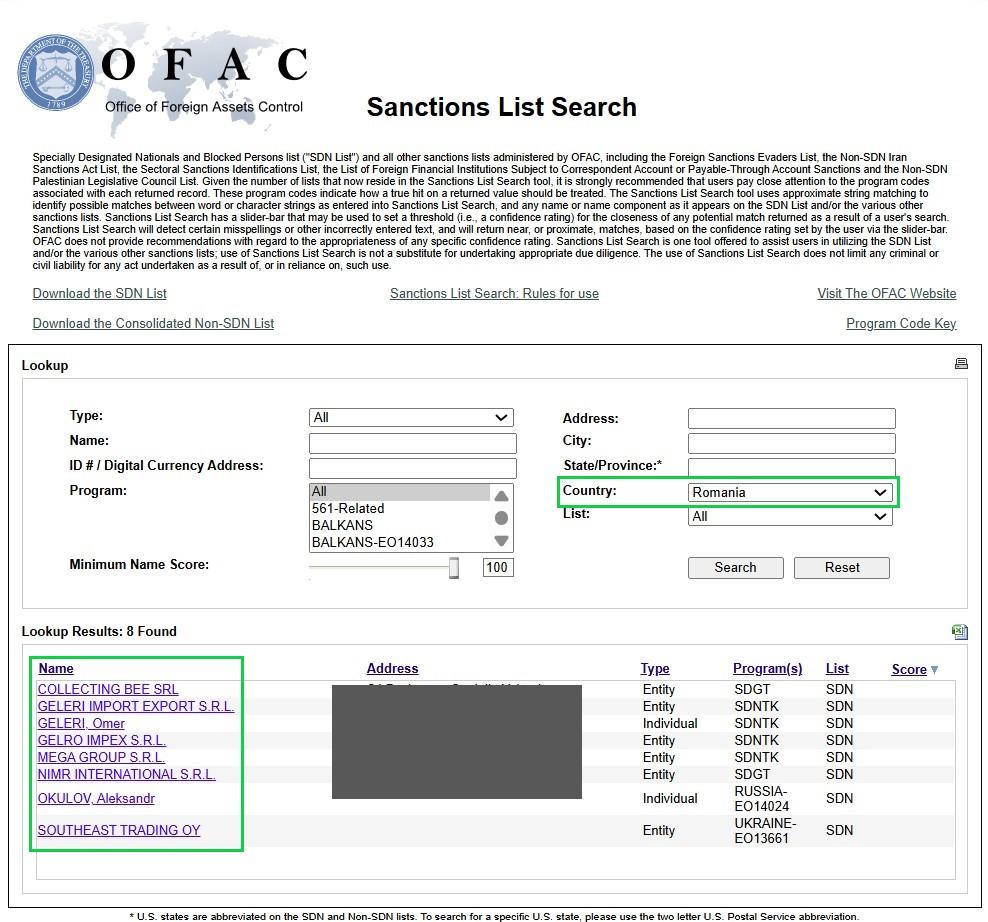
Task: Click SDN list cell in OKULOV row
Action: coord(839,798)
